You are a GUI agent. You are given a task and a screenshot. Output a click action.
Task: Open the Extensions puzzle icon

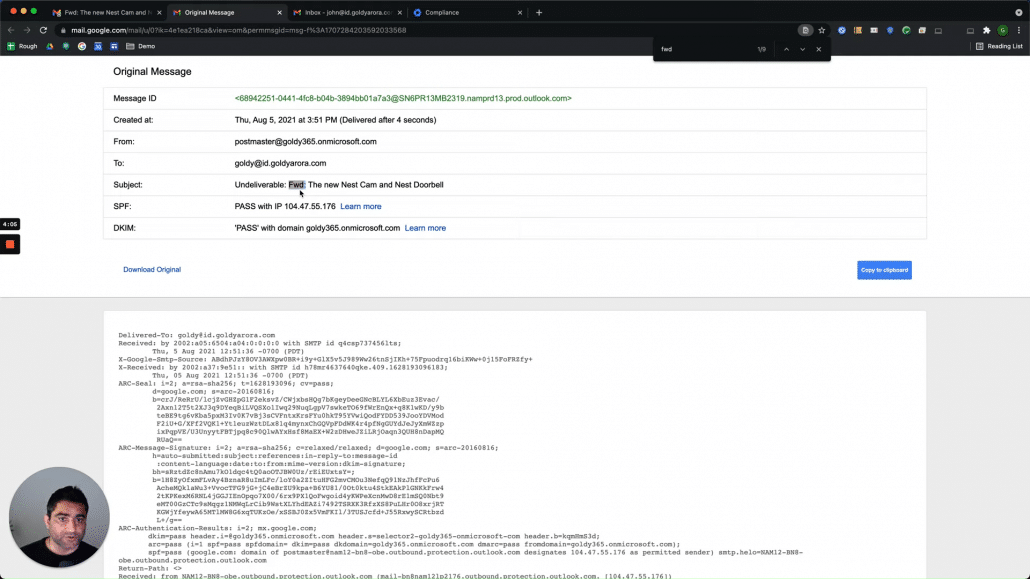986,30
